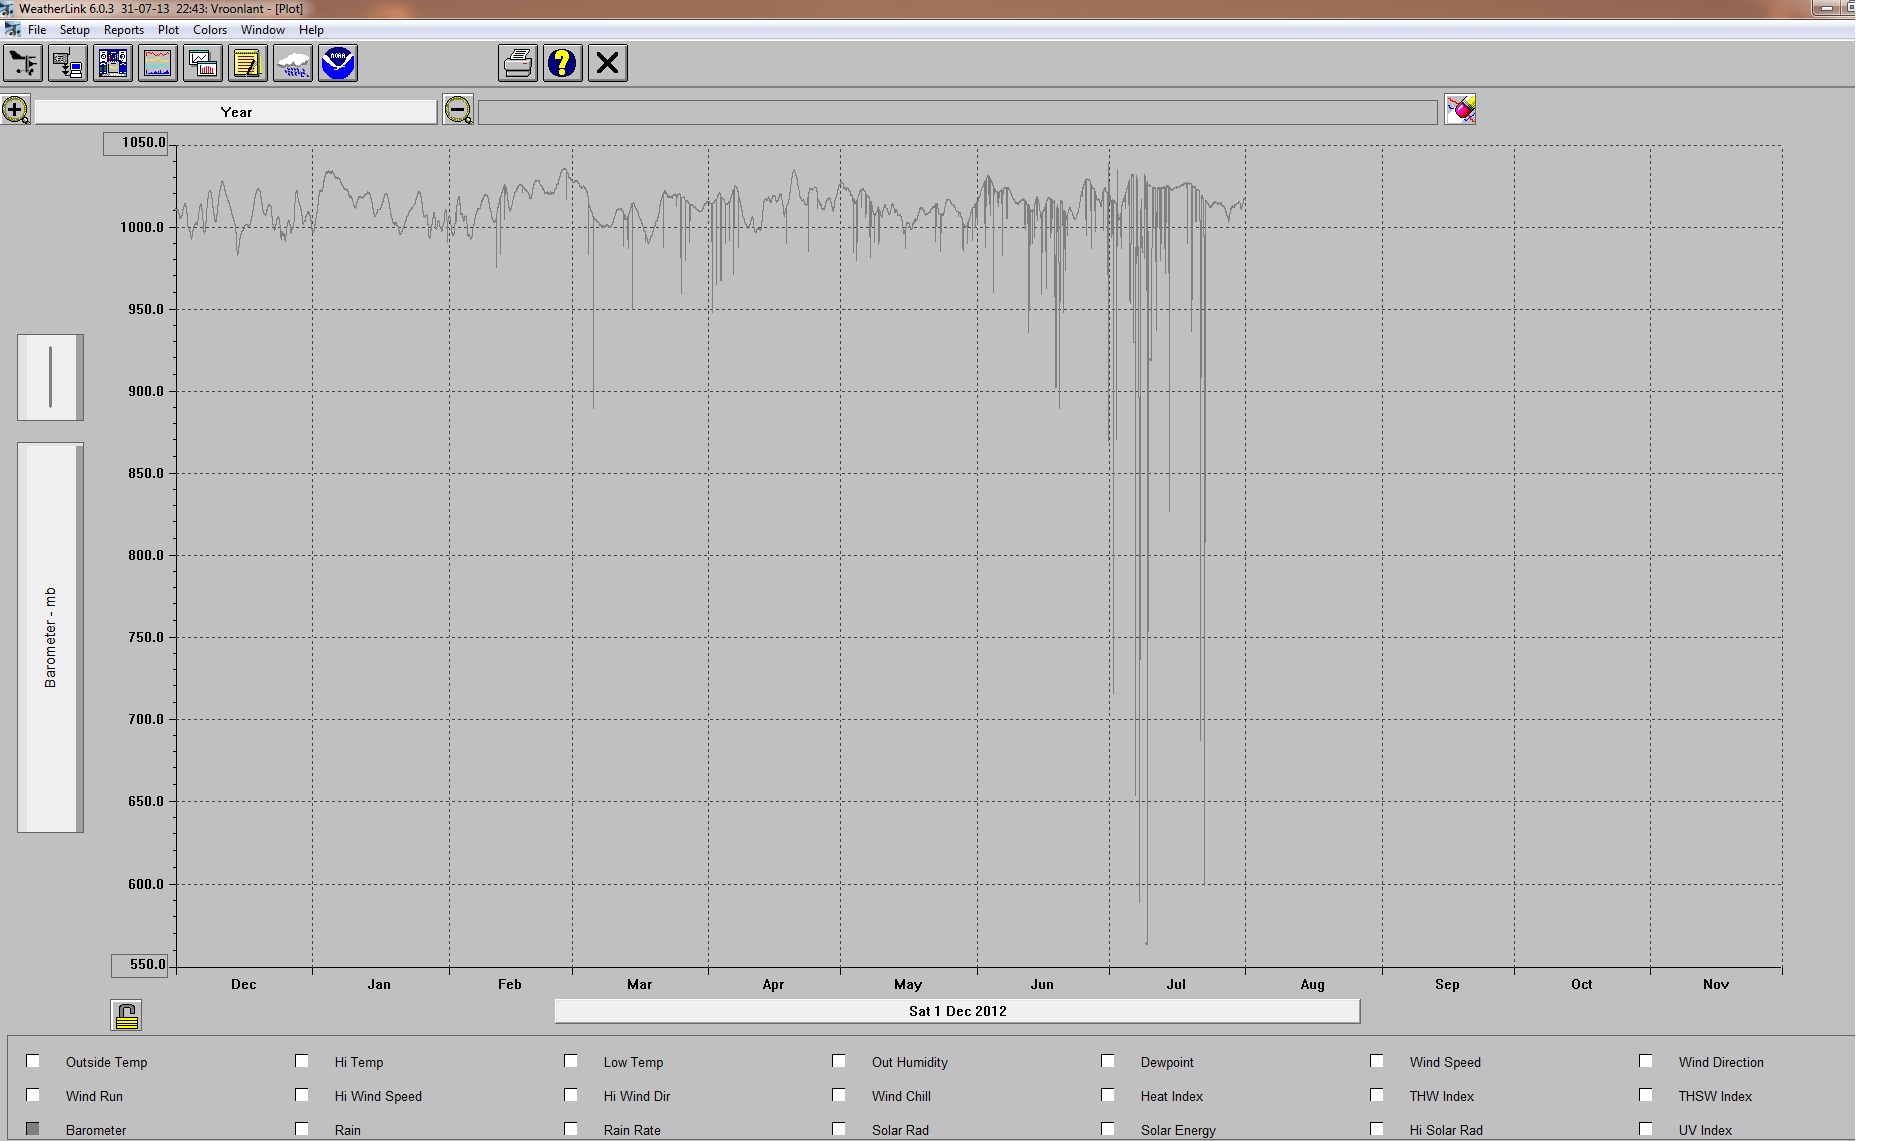Viewport: 1877px width, 1141px height.
Task: Open the yellow notepad Browse icon
Action: (x=247, y=63)
